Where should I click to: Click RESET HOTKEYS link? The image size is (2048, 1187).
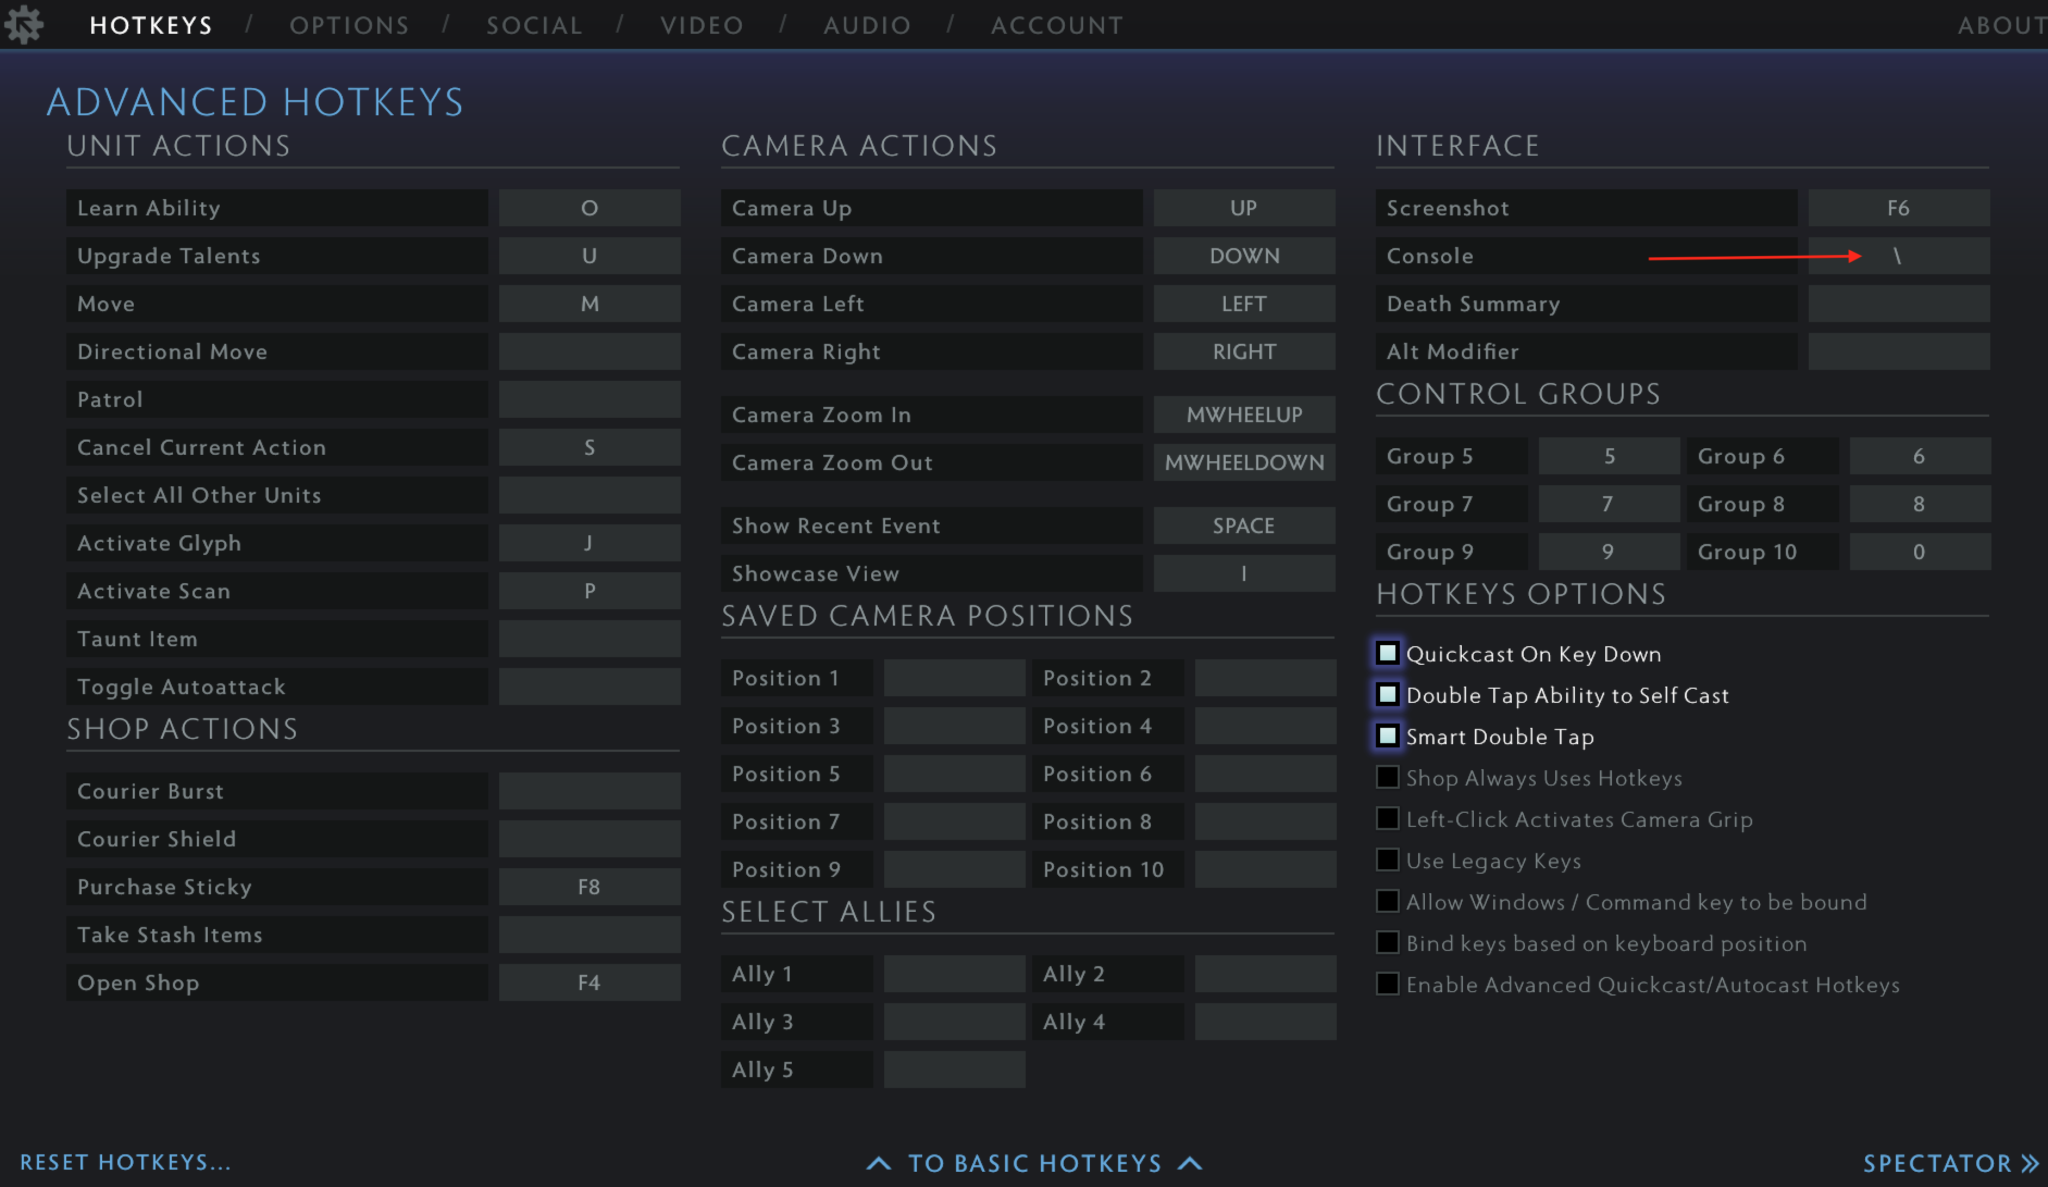click(126, 1162)
